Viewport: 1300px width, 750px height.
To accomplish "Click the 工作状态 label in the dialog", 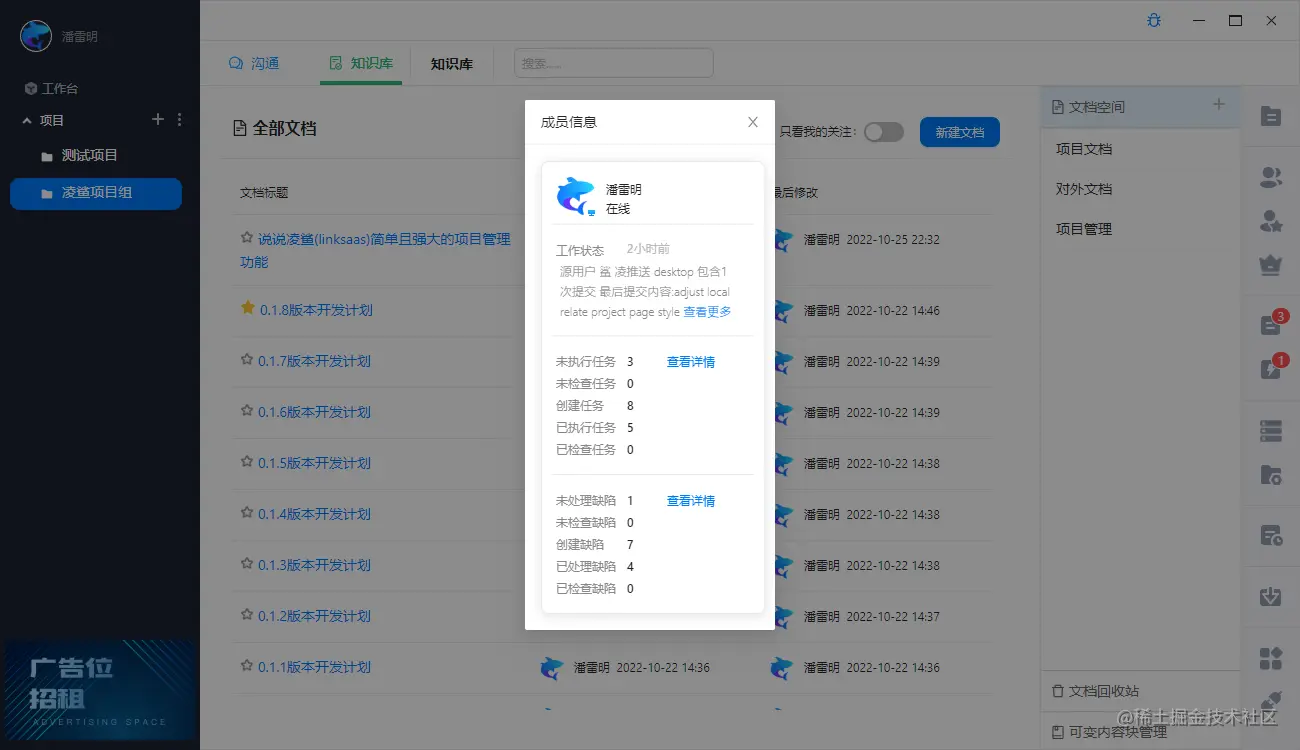I will 580,250.
